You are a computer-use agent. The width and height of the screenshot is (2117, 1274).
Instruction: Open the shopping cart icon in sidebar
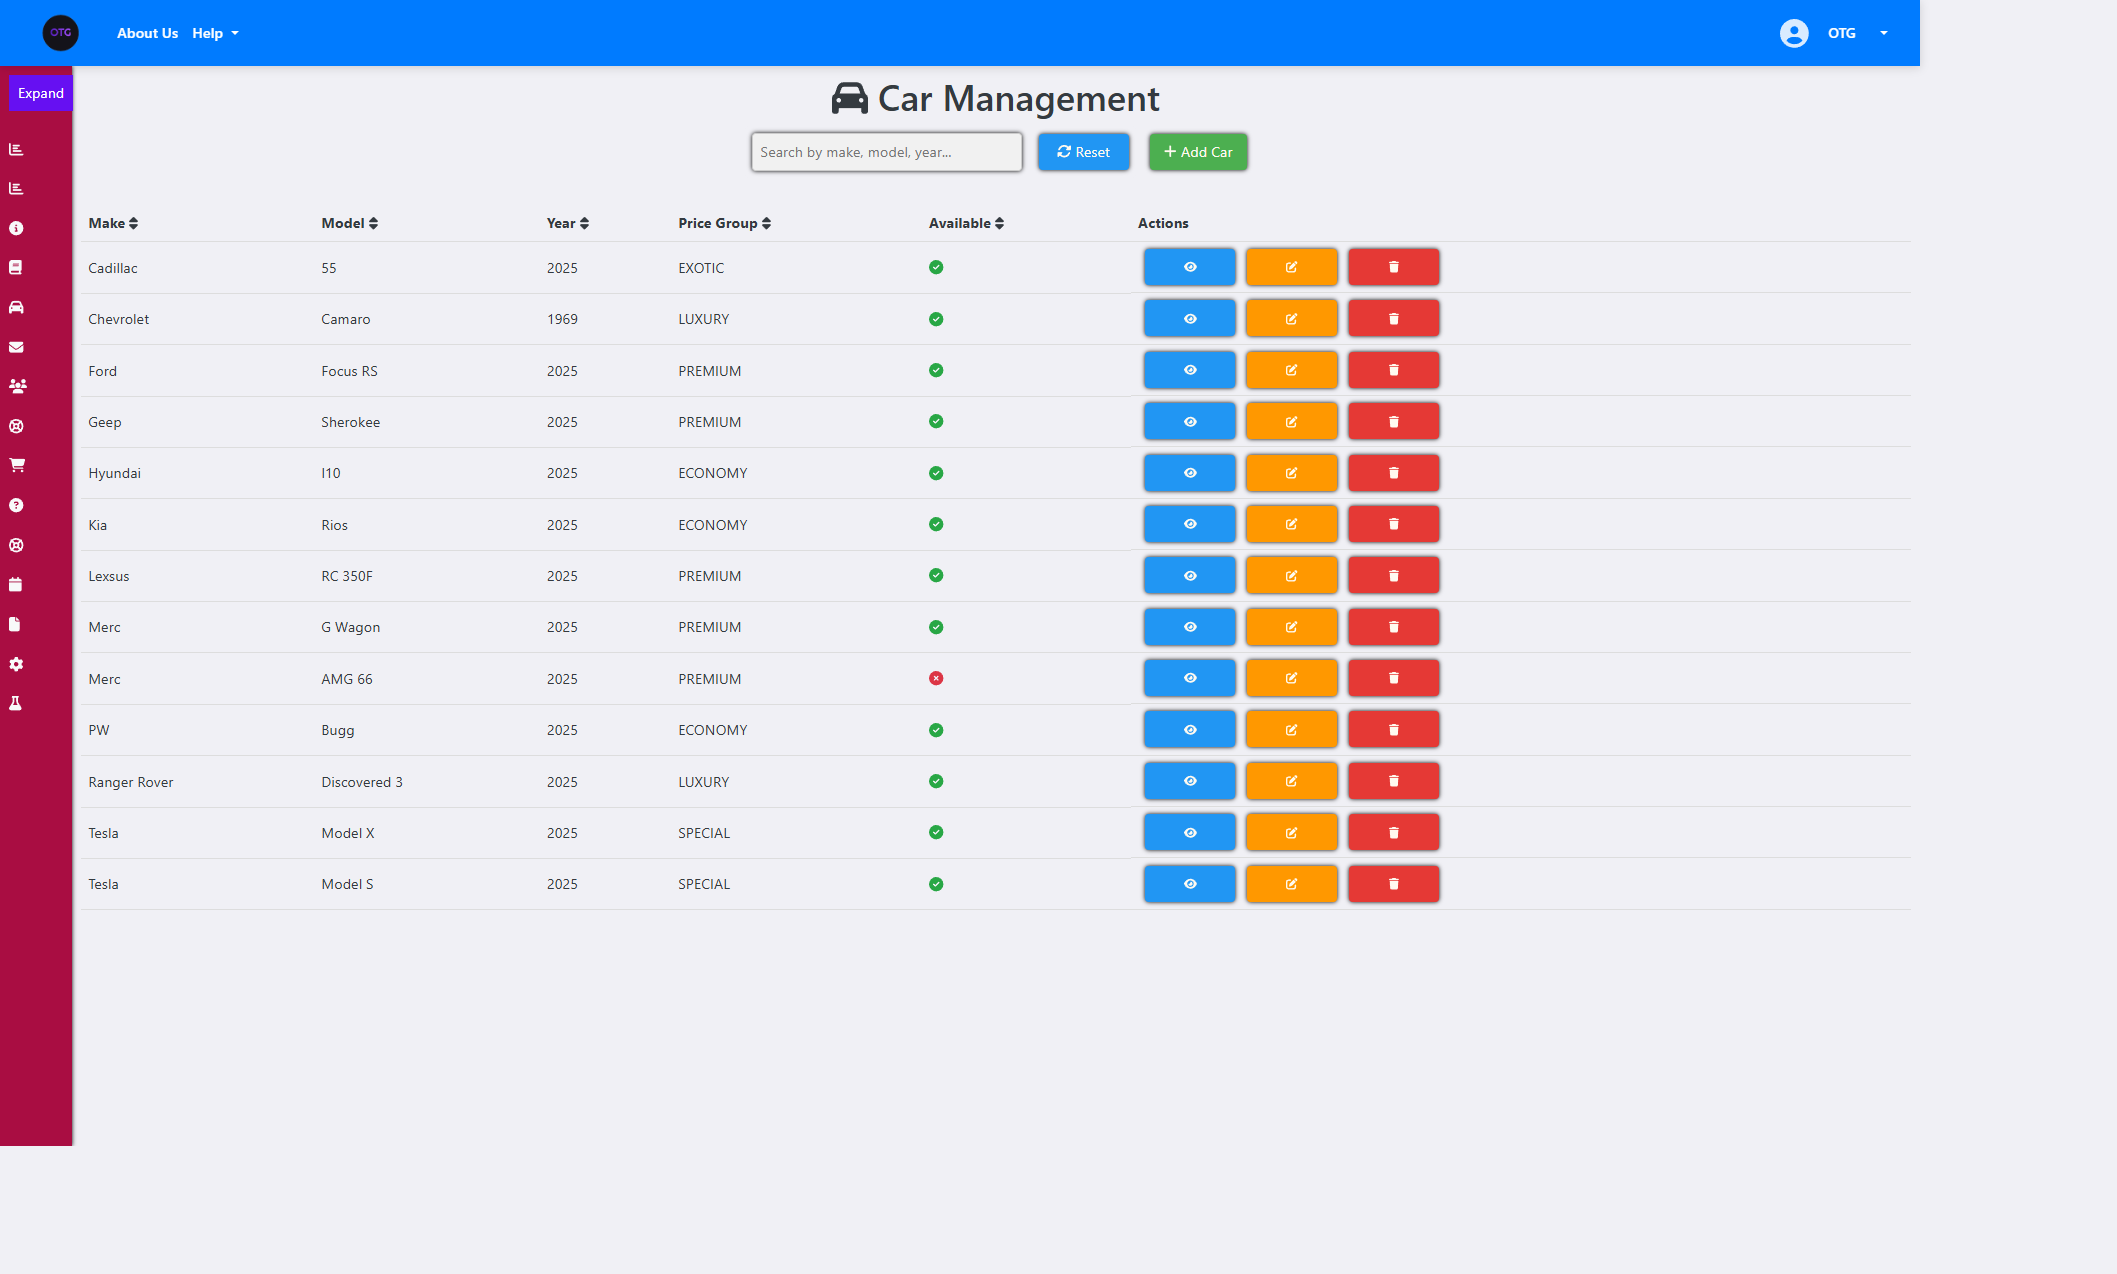(17, 465)
